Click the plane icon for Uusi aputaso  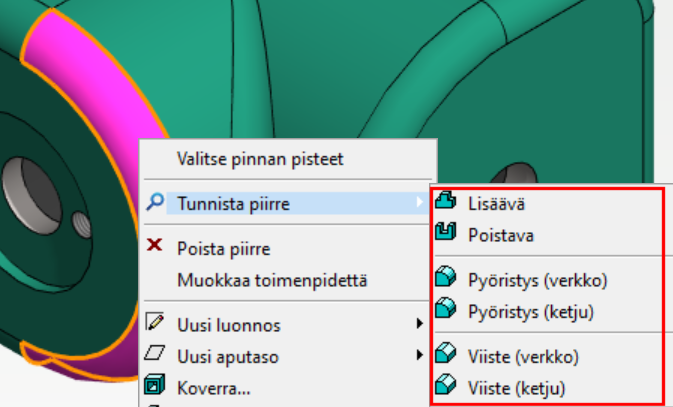tap(154, 354)
